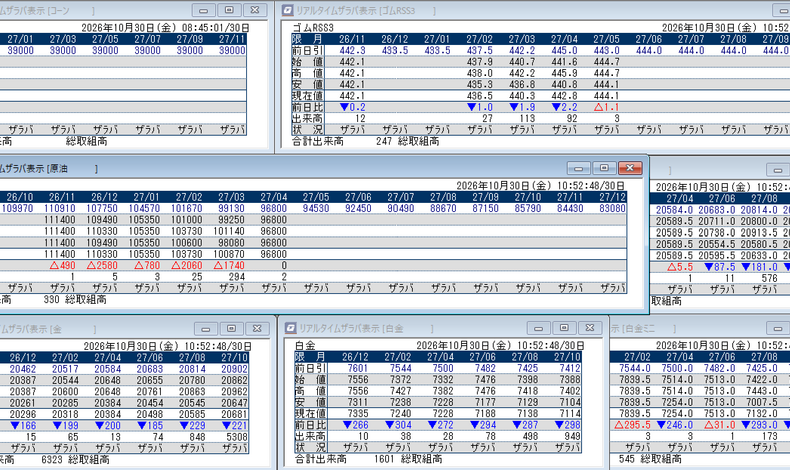Click 107750 in the 原油 table

(x=102, y=209)
